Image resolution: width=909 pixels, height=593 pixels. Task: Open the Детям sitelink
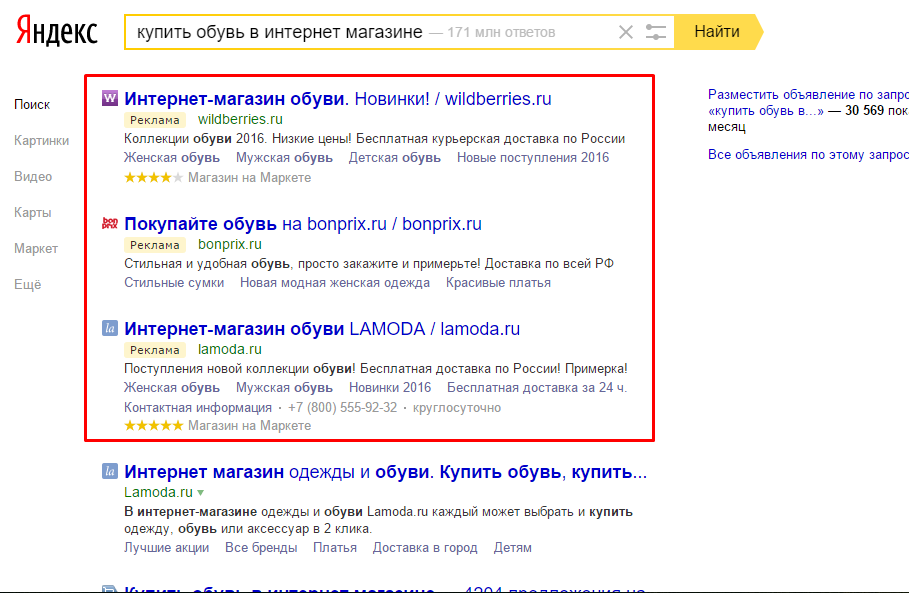tap(512, 548)
